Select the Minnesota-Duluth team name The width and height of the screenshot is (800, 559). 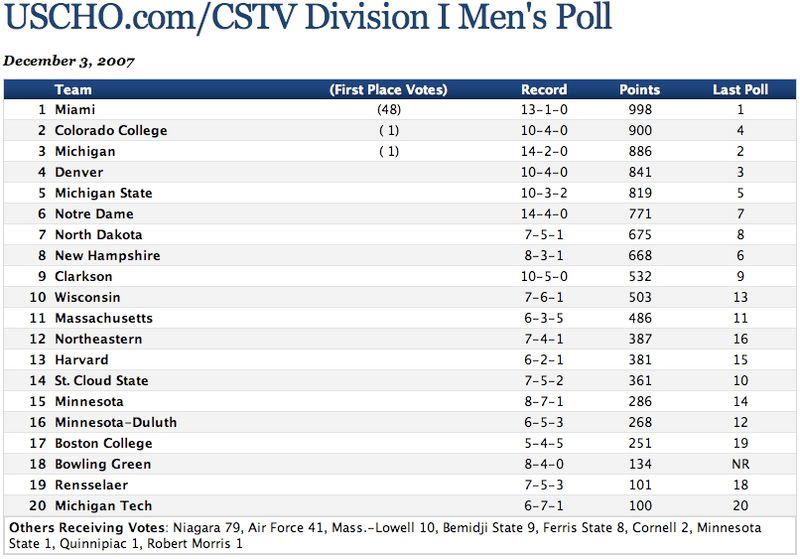[x=116, y=422]
